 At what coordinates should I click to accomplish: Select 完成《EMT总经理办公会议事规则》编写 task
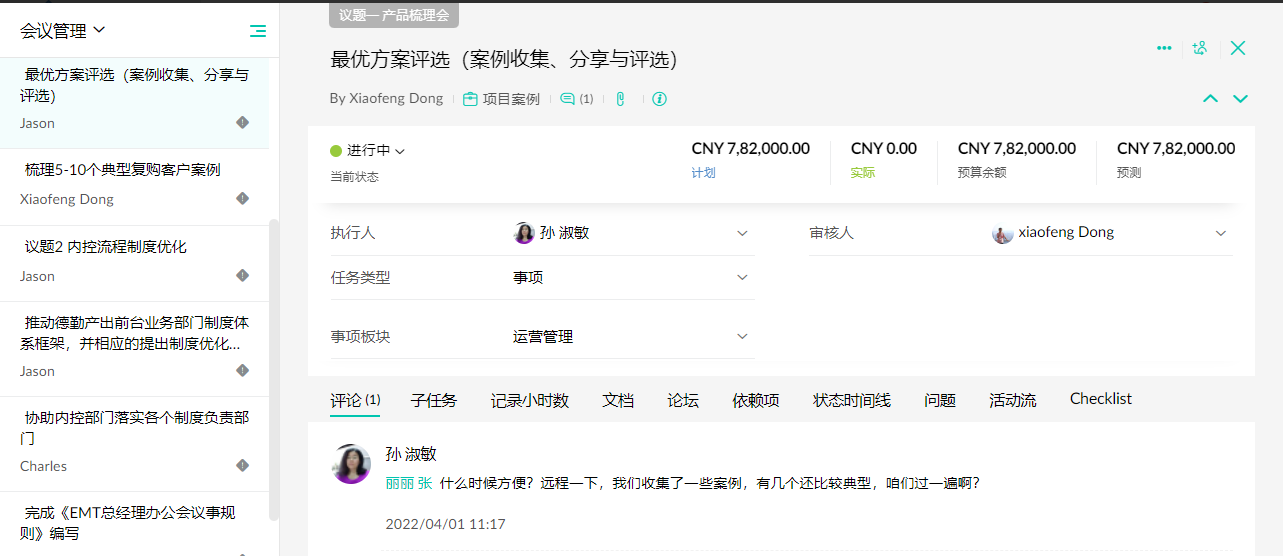point(134,523)
